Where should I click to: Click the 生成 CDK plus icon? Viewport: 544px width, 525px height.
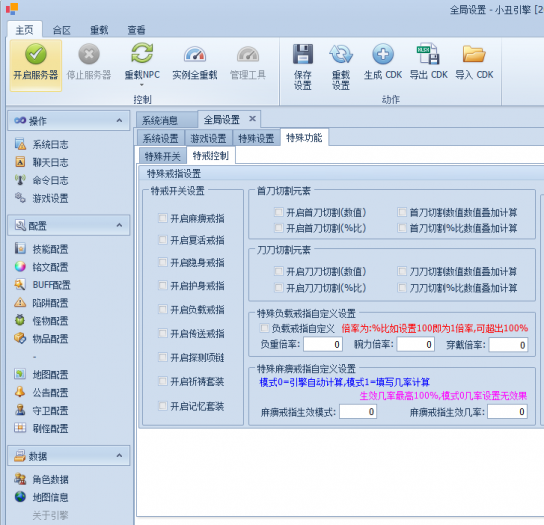[383, 54]
